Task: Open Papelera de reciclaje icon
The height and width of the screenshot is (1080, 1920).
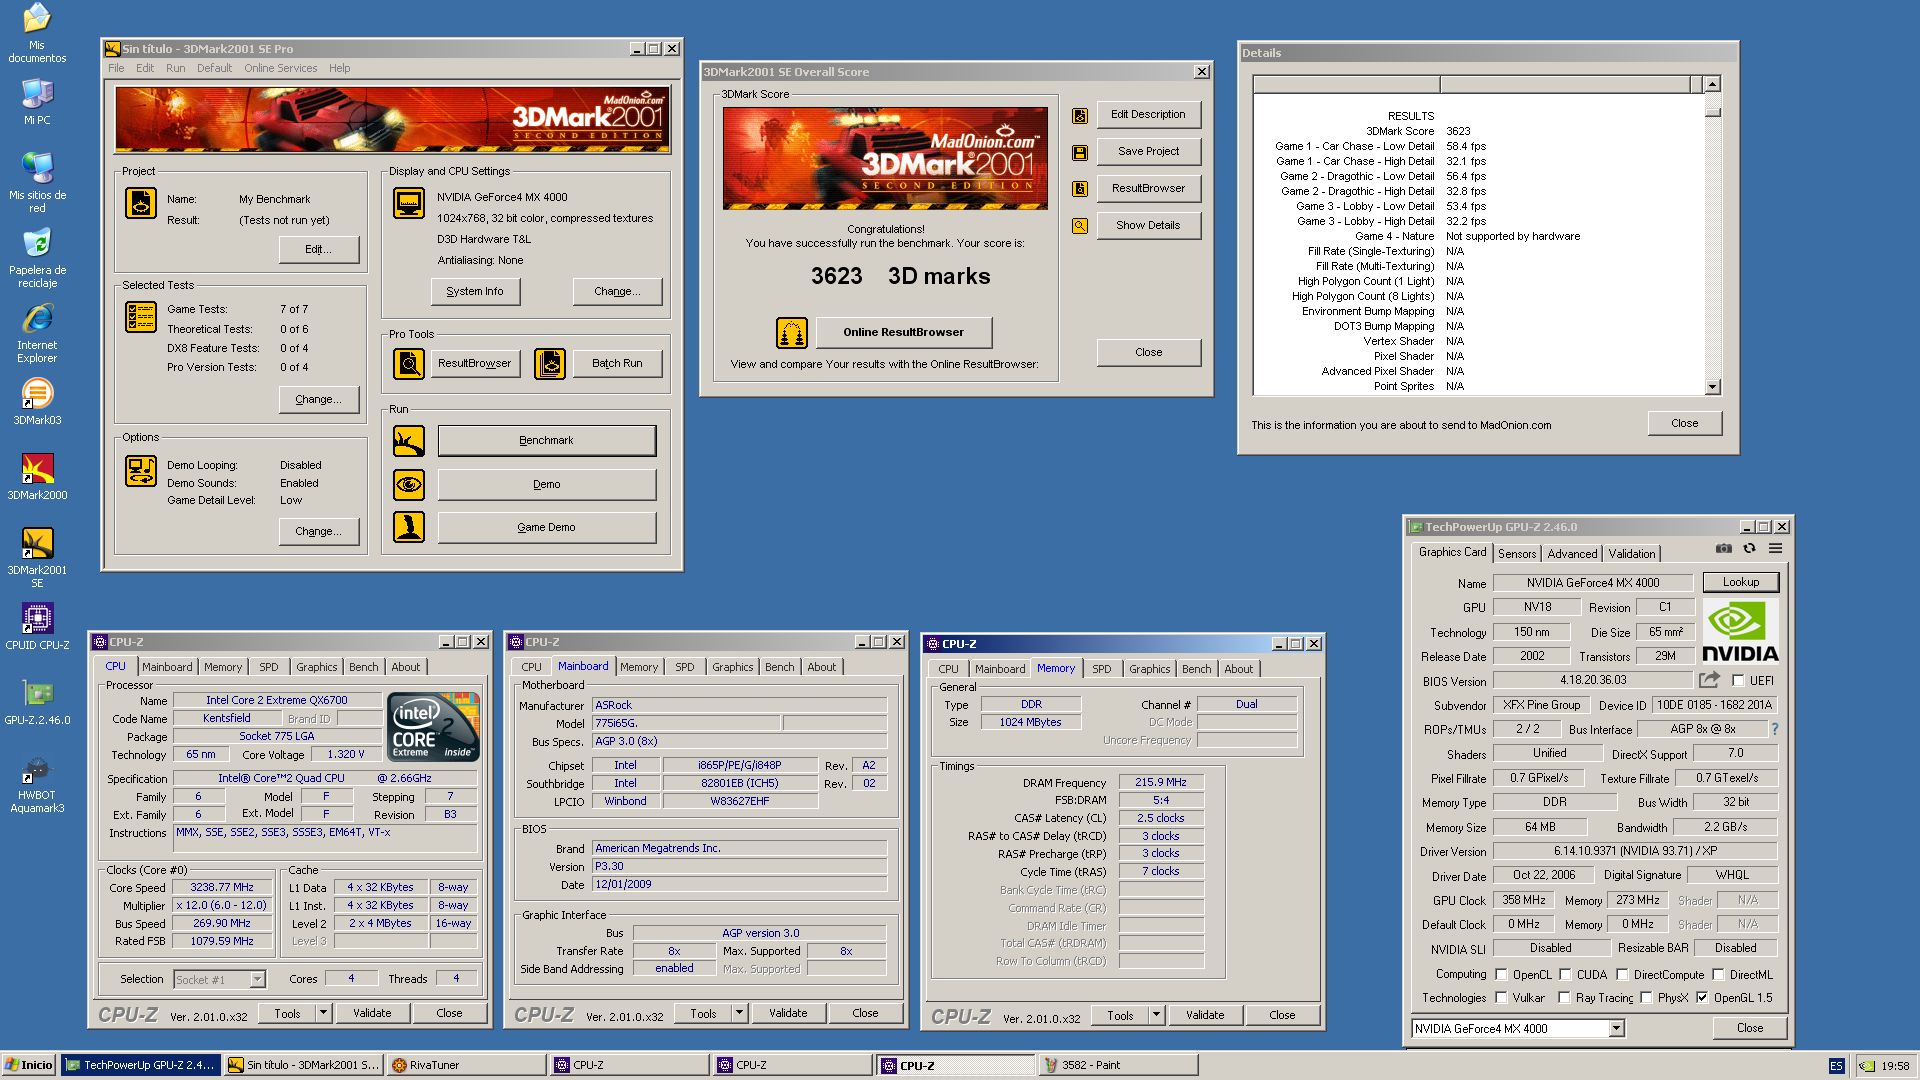Action: [37, 257]
